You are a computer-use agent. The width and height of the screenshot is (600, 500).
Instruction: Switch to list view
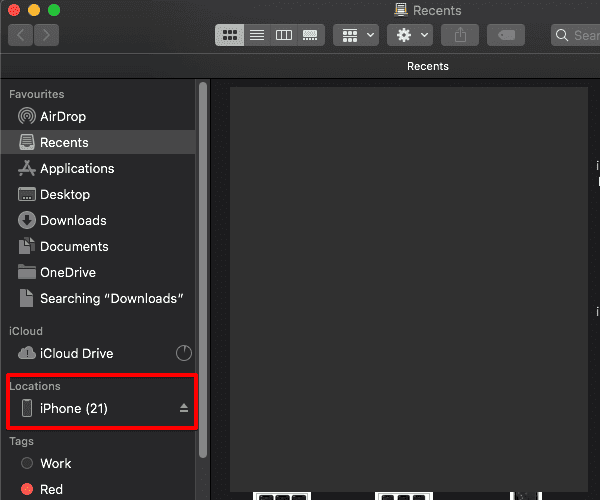pyautogui.click(x=257, y=35)
